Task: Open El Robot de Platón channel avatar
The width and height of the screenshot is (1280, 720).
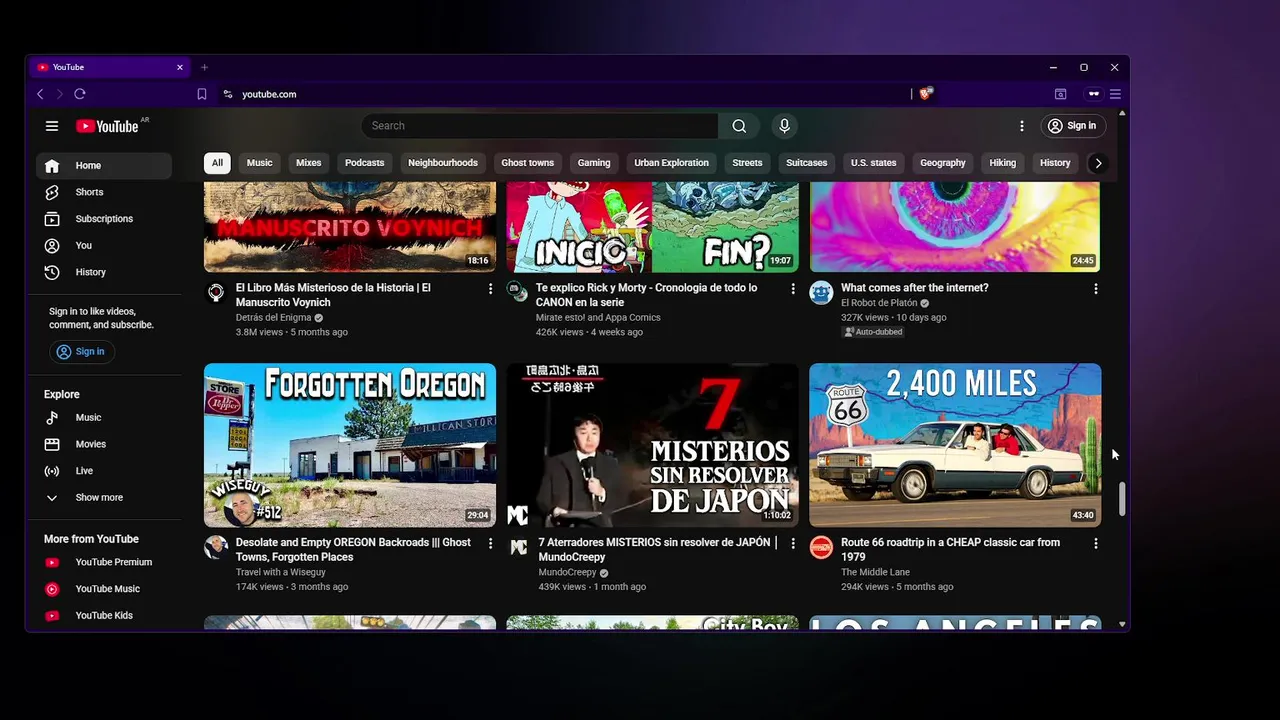Action: tap(821, 292)
